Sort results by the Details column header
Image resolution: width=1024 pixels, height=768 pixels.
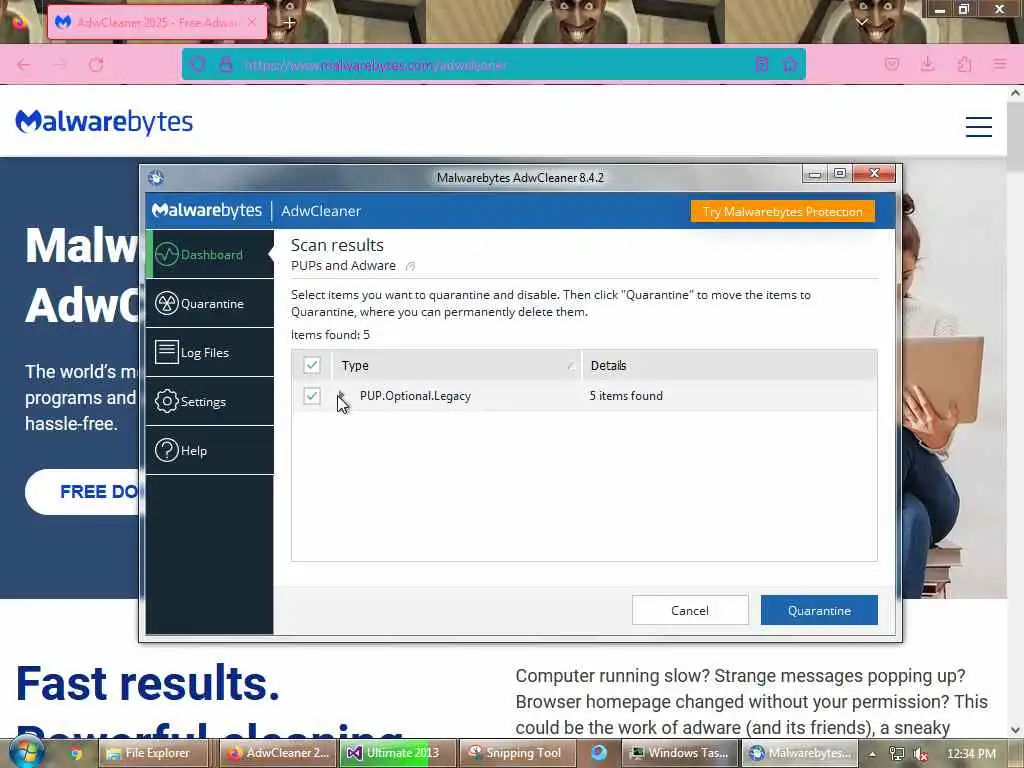[729, 365]
